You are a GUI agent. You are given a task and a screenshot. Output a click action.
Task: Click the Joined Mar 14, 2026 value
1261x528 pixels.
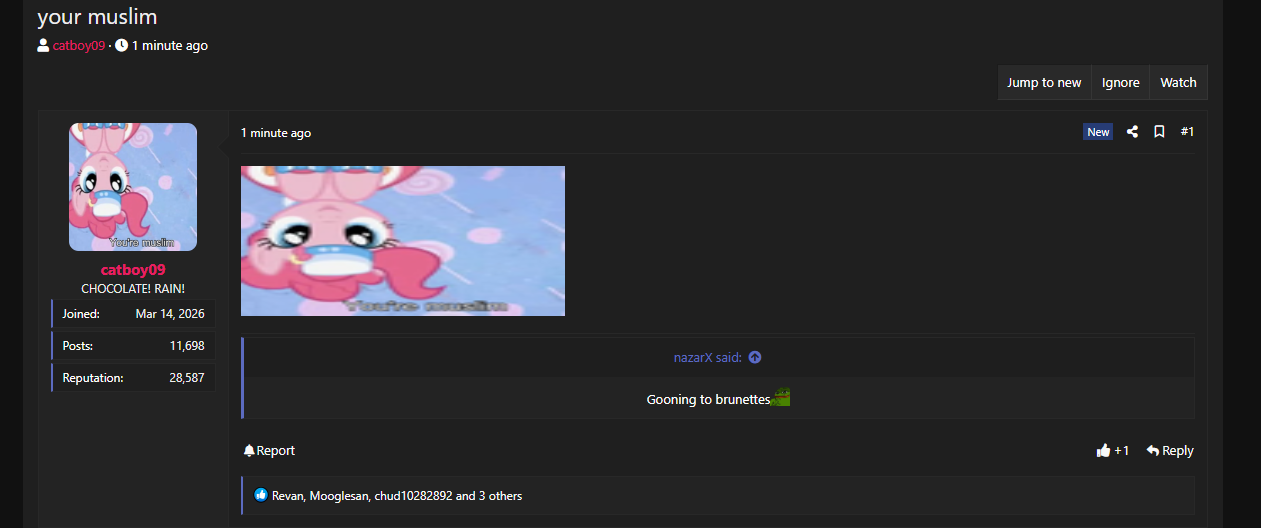click(170, 314)
